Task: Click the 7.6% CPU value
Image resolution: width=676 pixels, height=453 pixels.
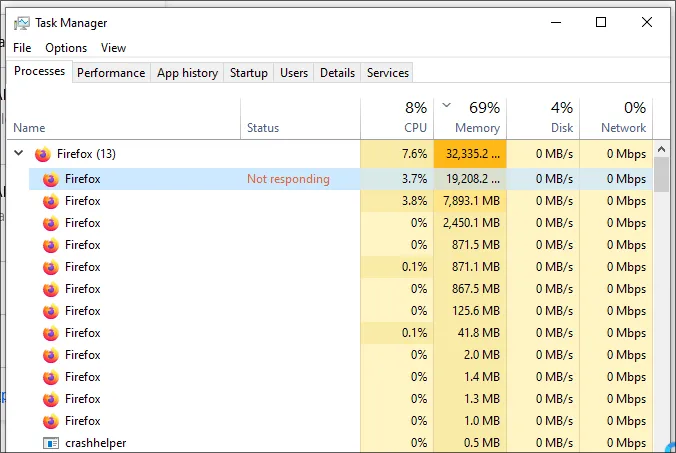Action: tap(414, 154)
